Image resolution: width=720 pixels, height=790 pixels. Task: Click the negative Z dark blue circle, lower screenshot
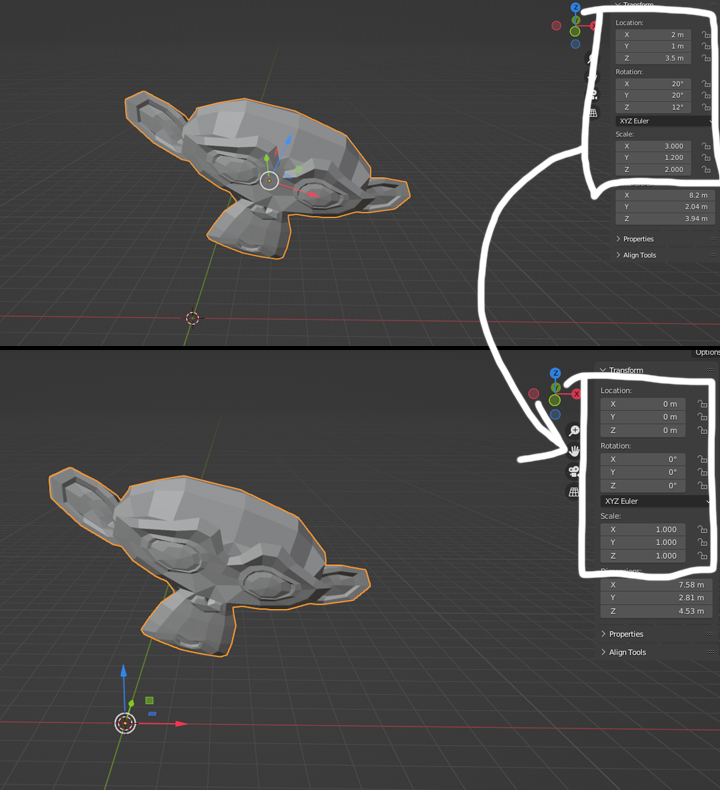[x=555, y=414]
